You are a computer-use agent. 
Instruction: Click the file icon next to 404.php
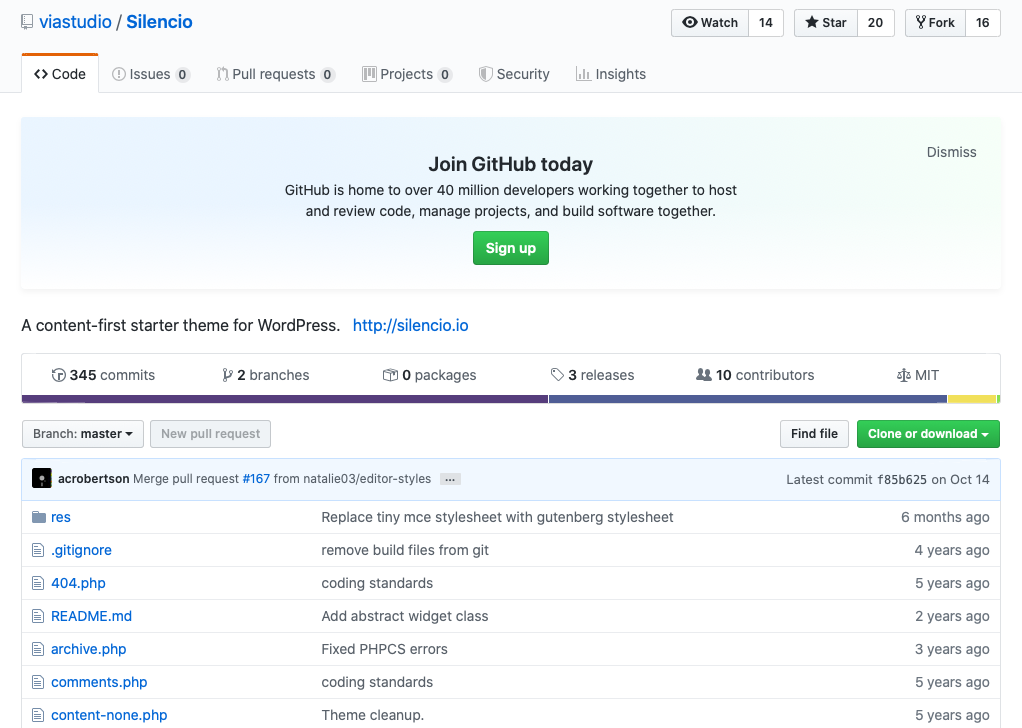(38, 583)
